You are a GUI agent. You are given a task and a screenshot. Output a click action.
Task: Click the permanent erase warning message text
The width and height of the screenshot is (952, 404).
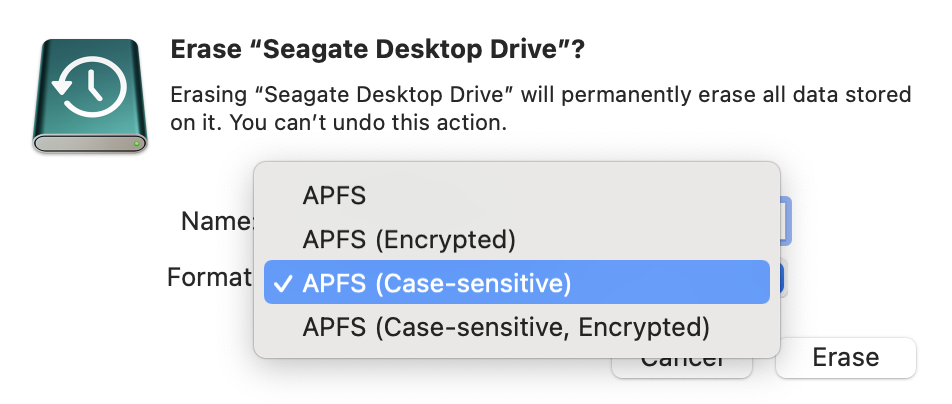point(540,96)
